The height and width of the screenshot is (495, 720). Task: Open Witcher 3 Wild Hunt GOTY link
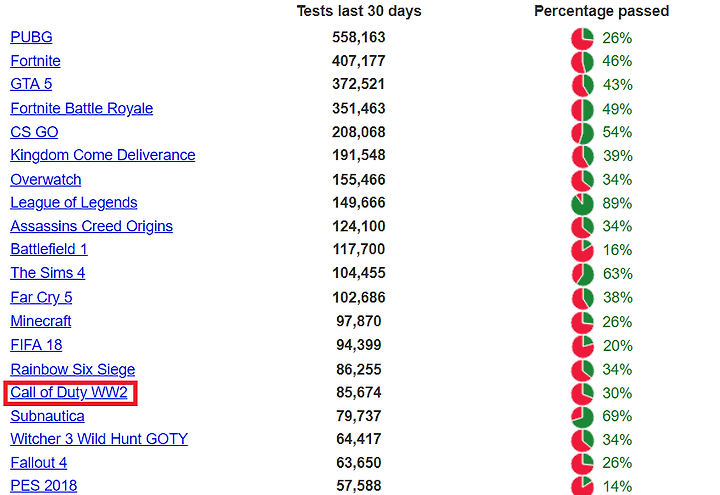click(99, 439)
